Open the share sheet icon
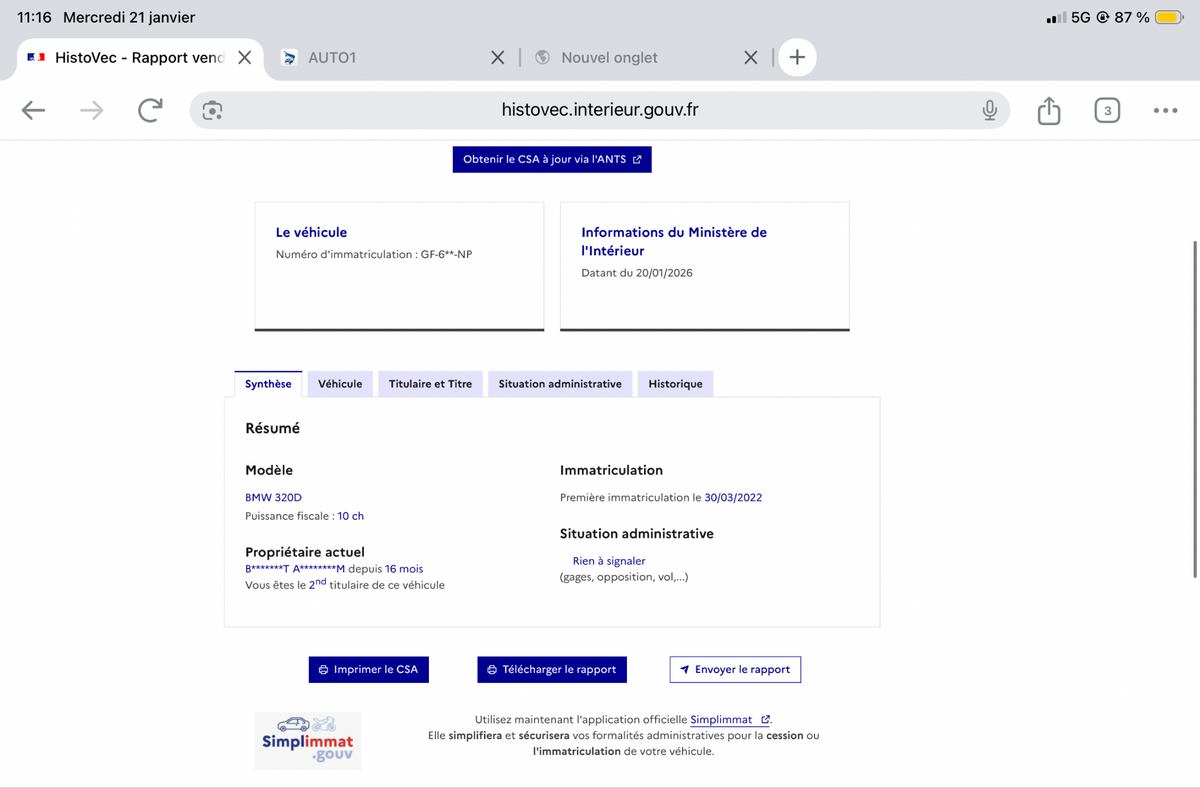 [1048, 110]
